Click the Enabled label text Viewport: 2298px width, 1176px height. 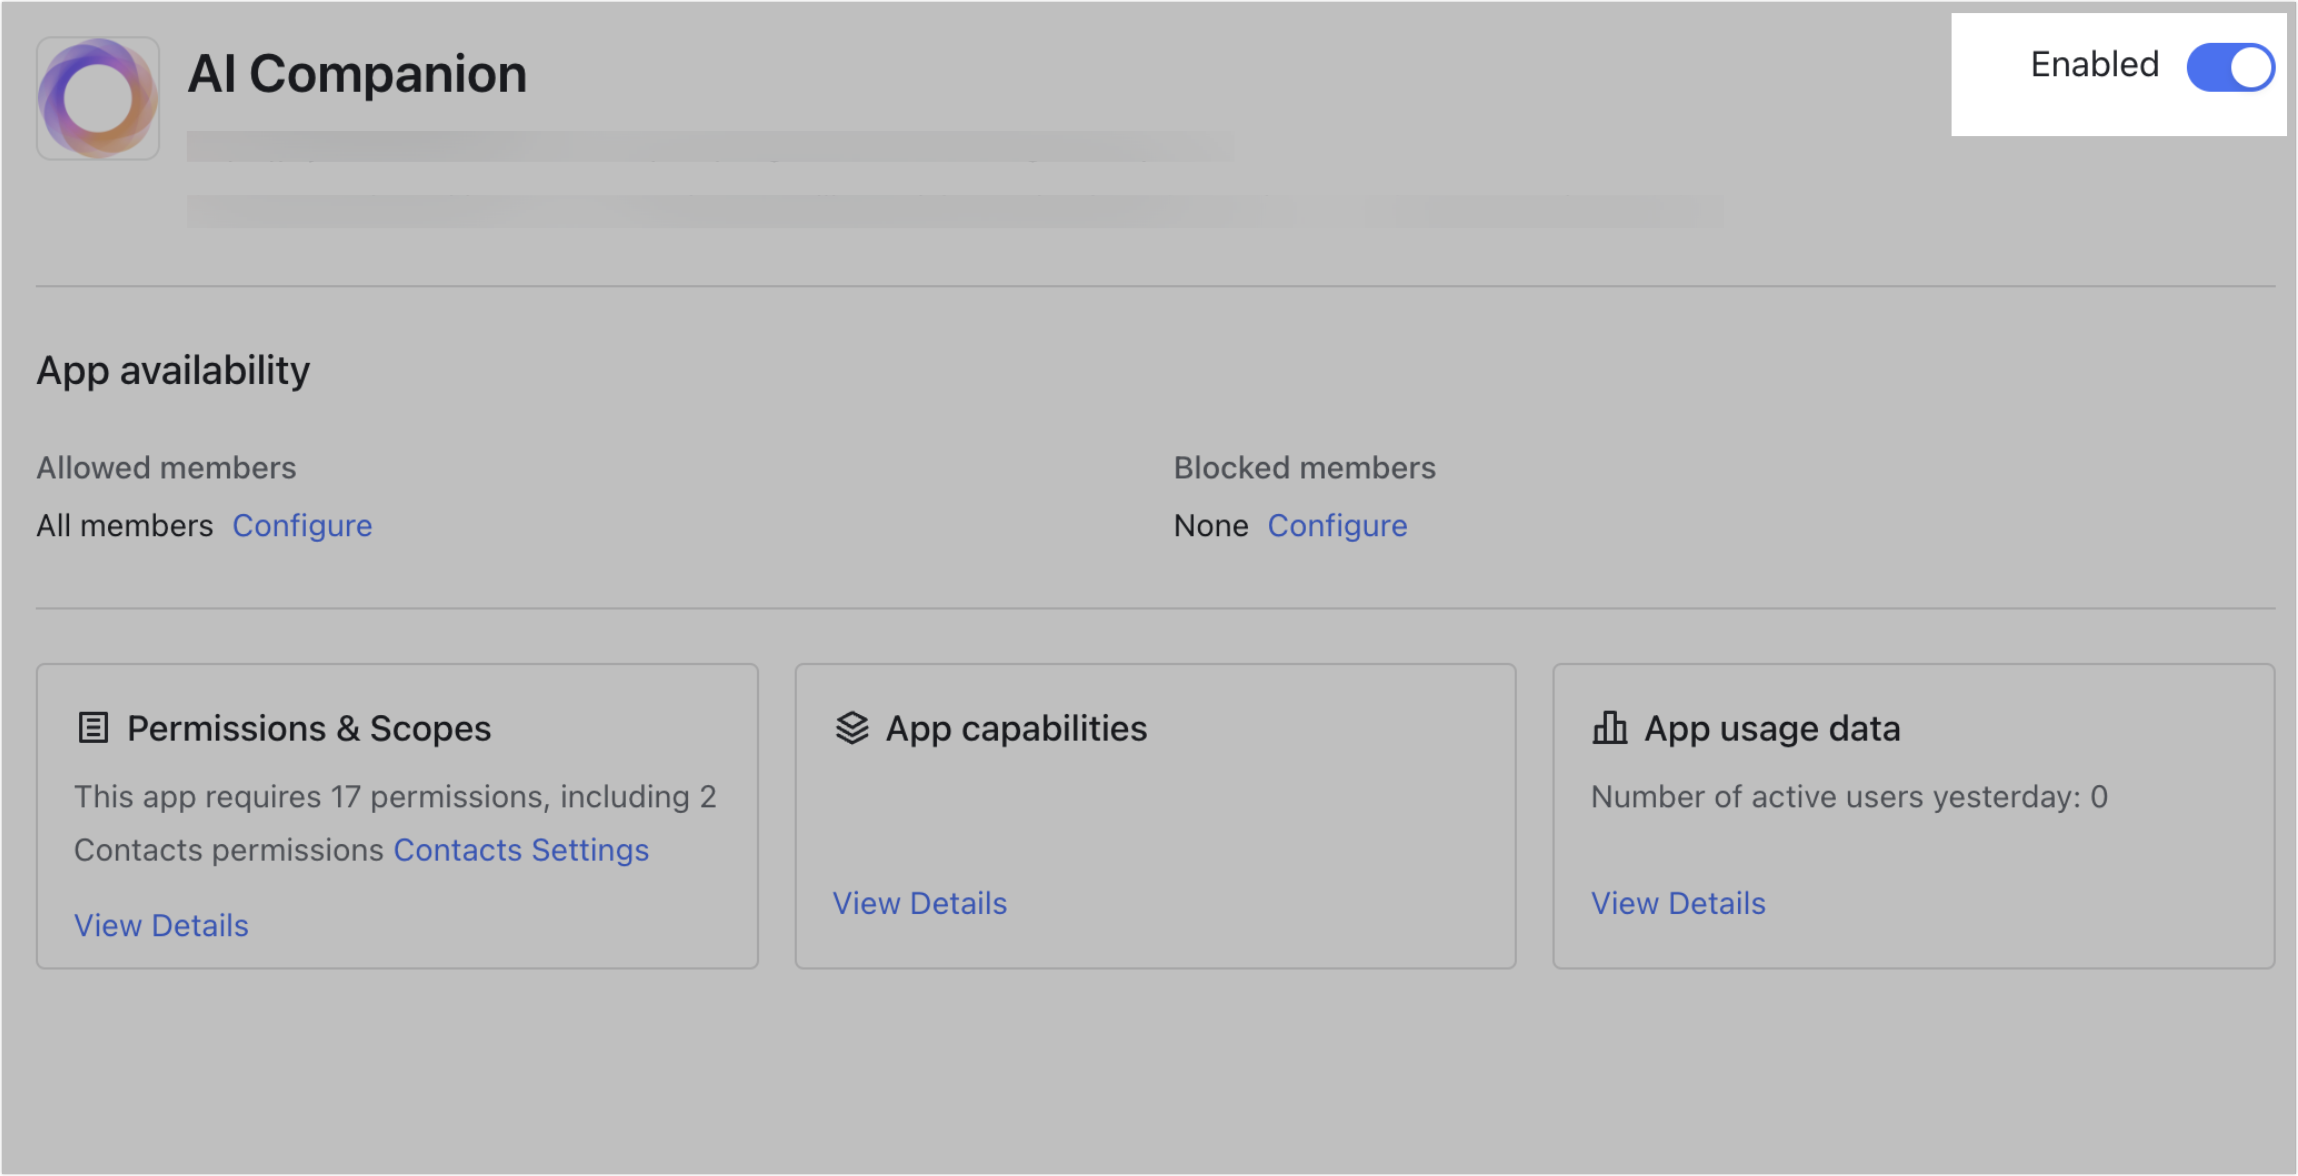[x=2094, y=65]
